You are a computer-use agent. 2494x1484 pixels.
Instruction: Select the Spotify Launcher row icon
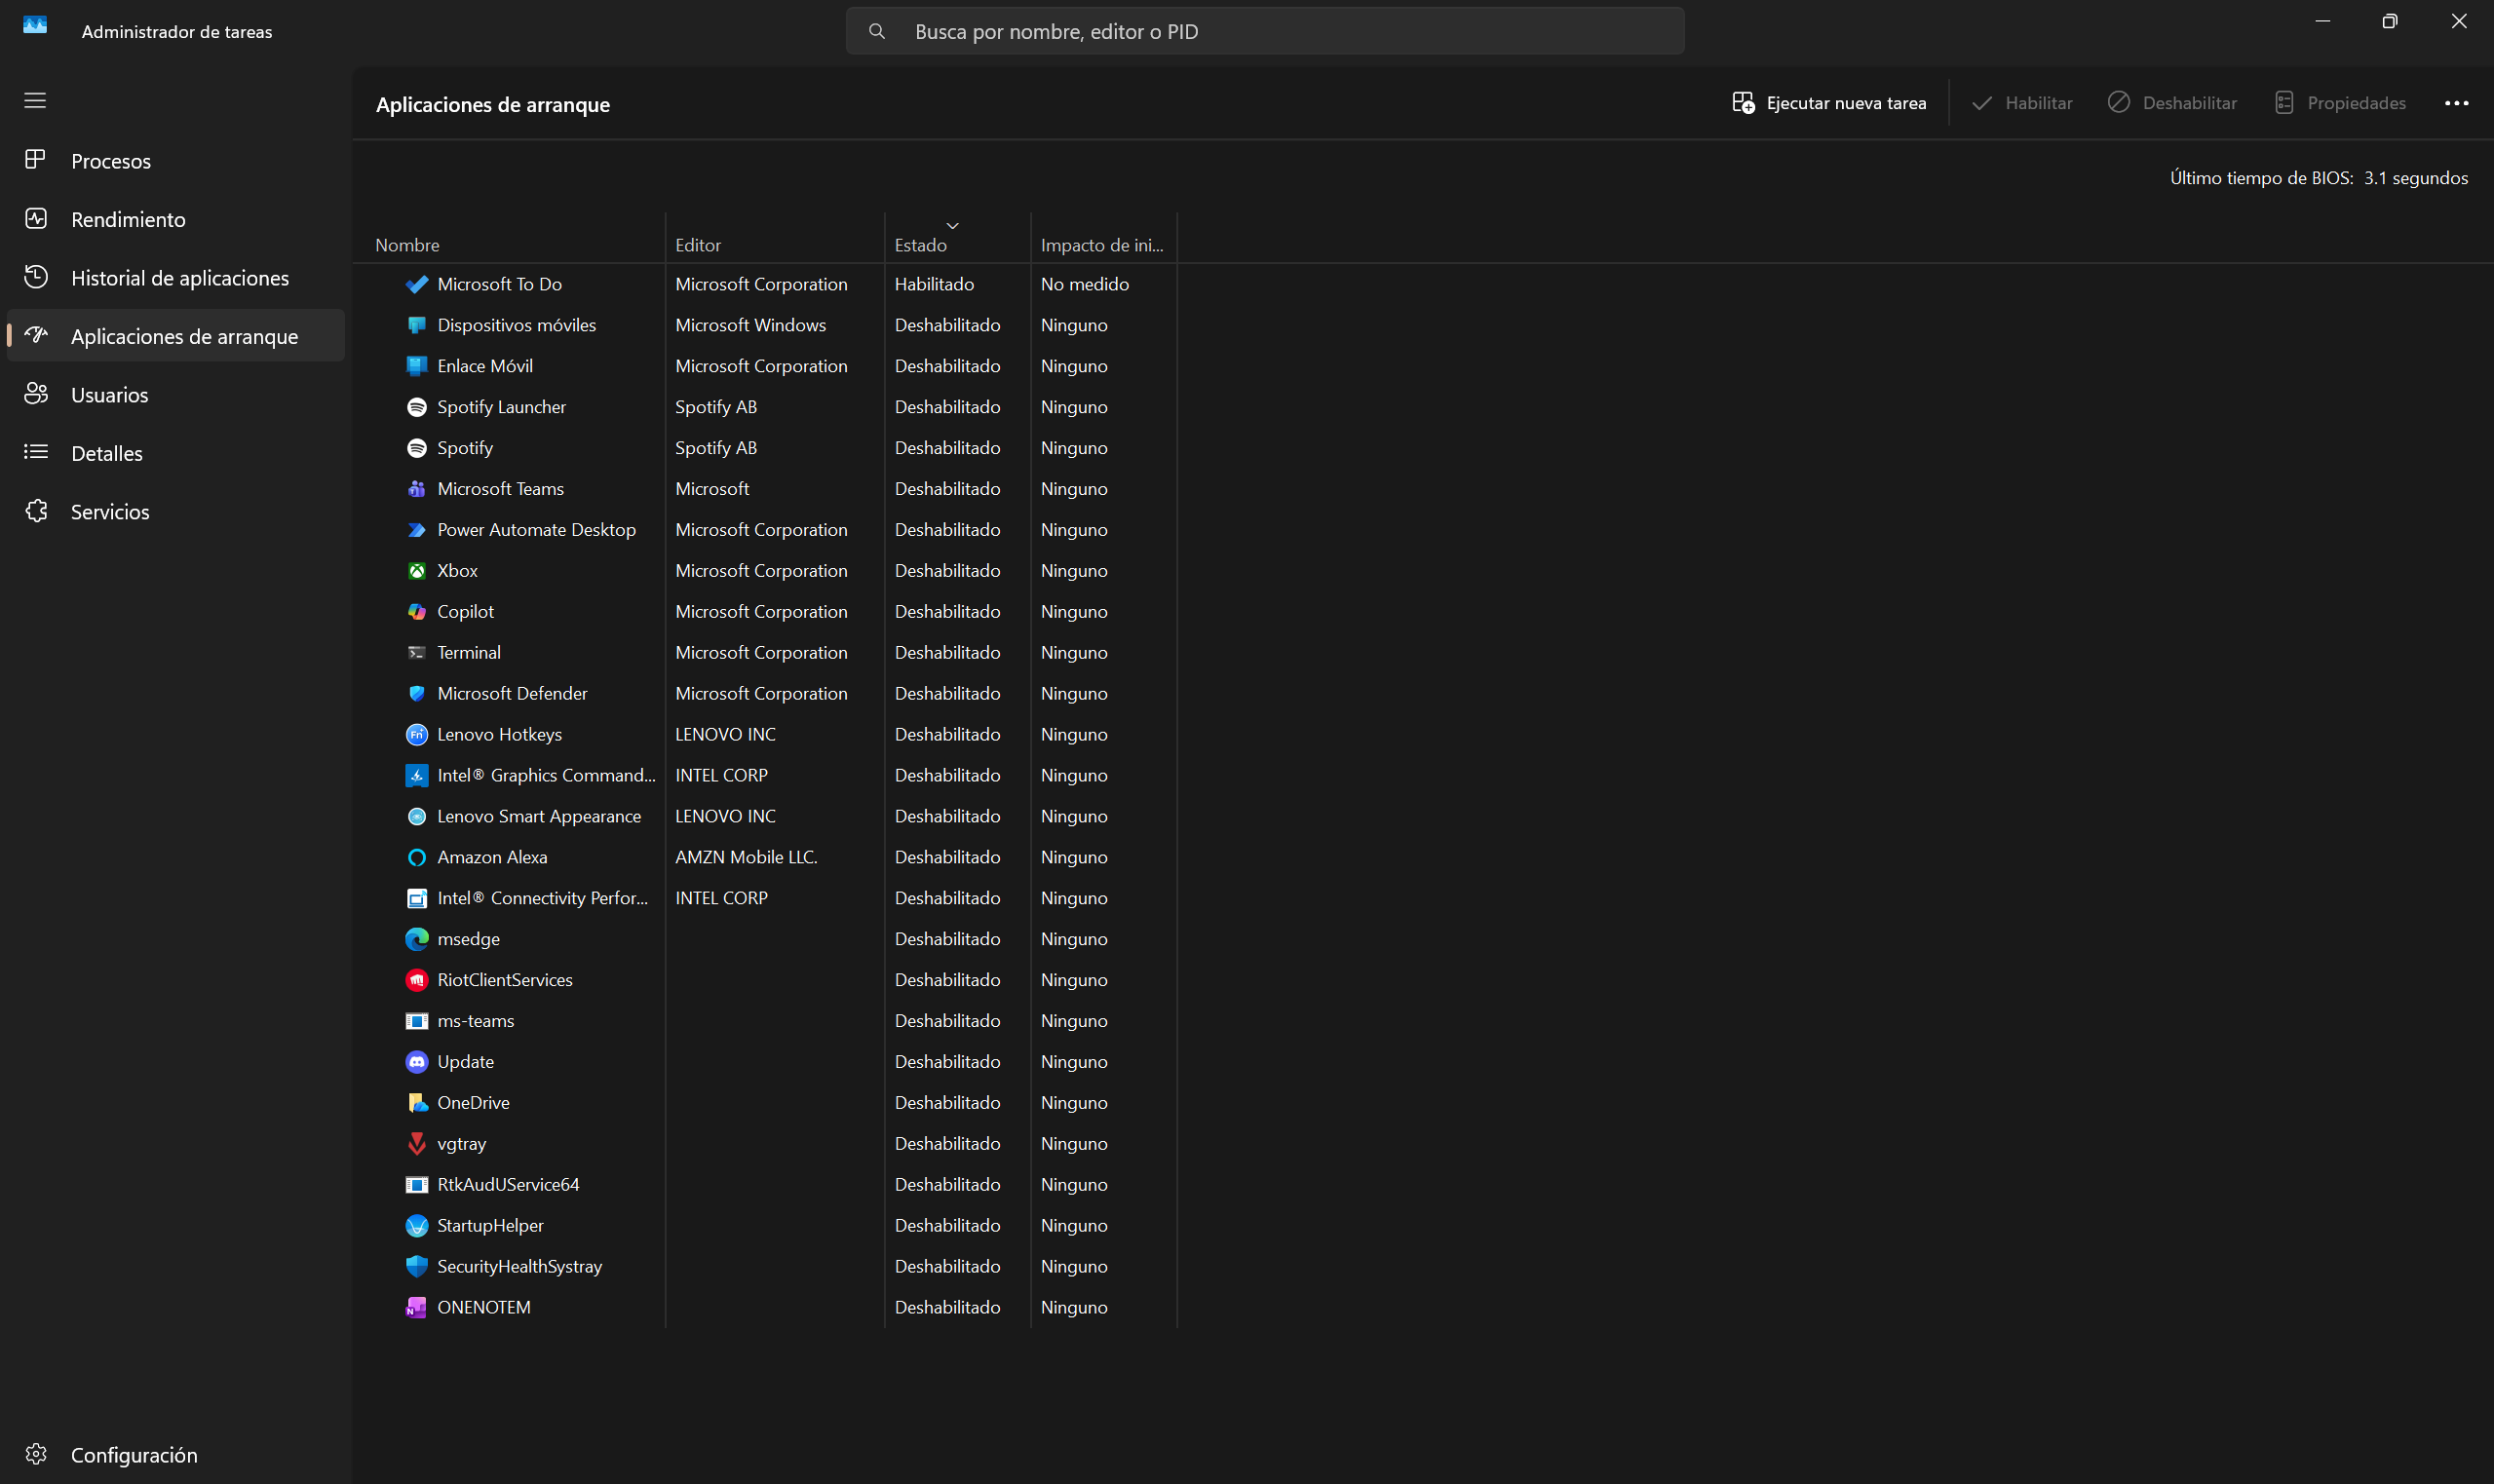pos(417,407)
